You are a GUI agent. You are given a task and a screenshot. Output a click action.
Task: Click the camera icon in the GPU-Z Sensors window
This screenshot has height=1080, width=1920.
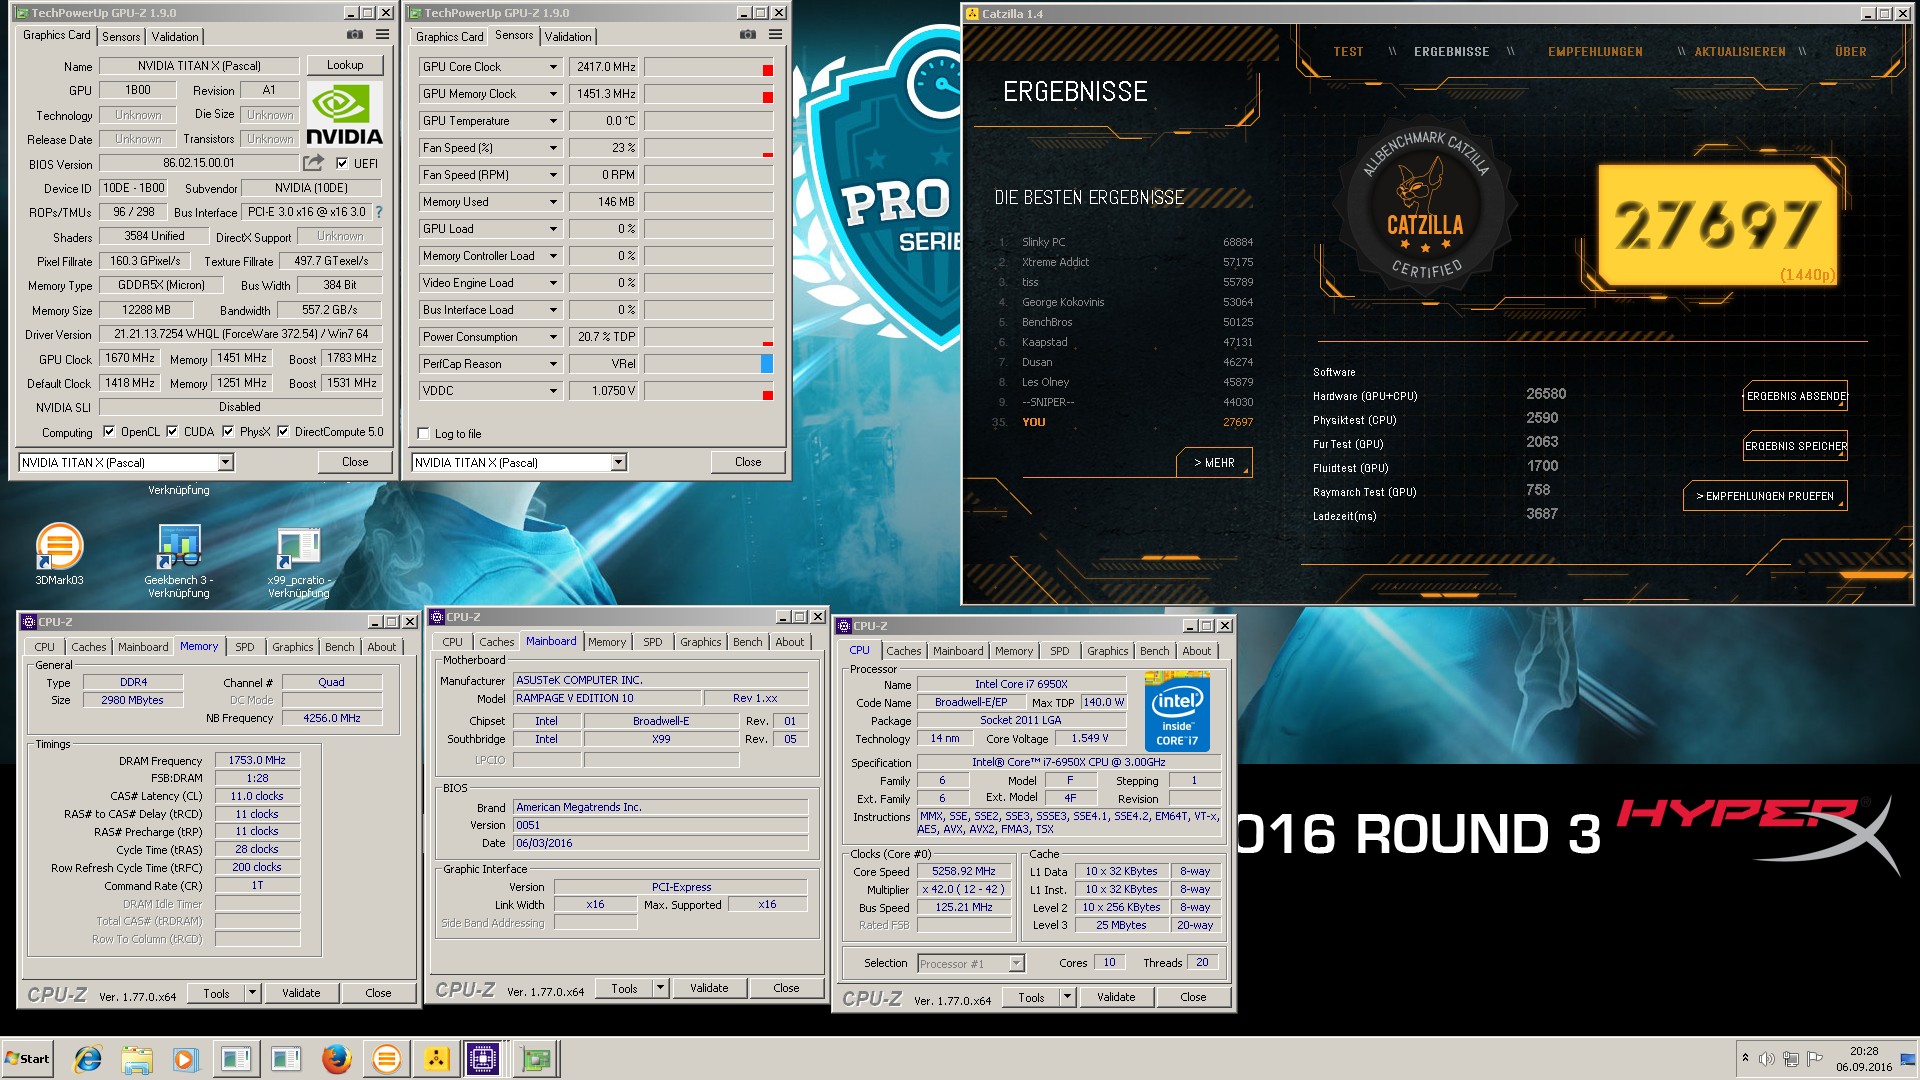pos(748,35)
